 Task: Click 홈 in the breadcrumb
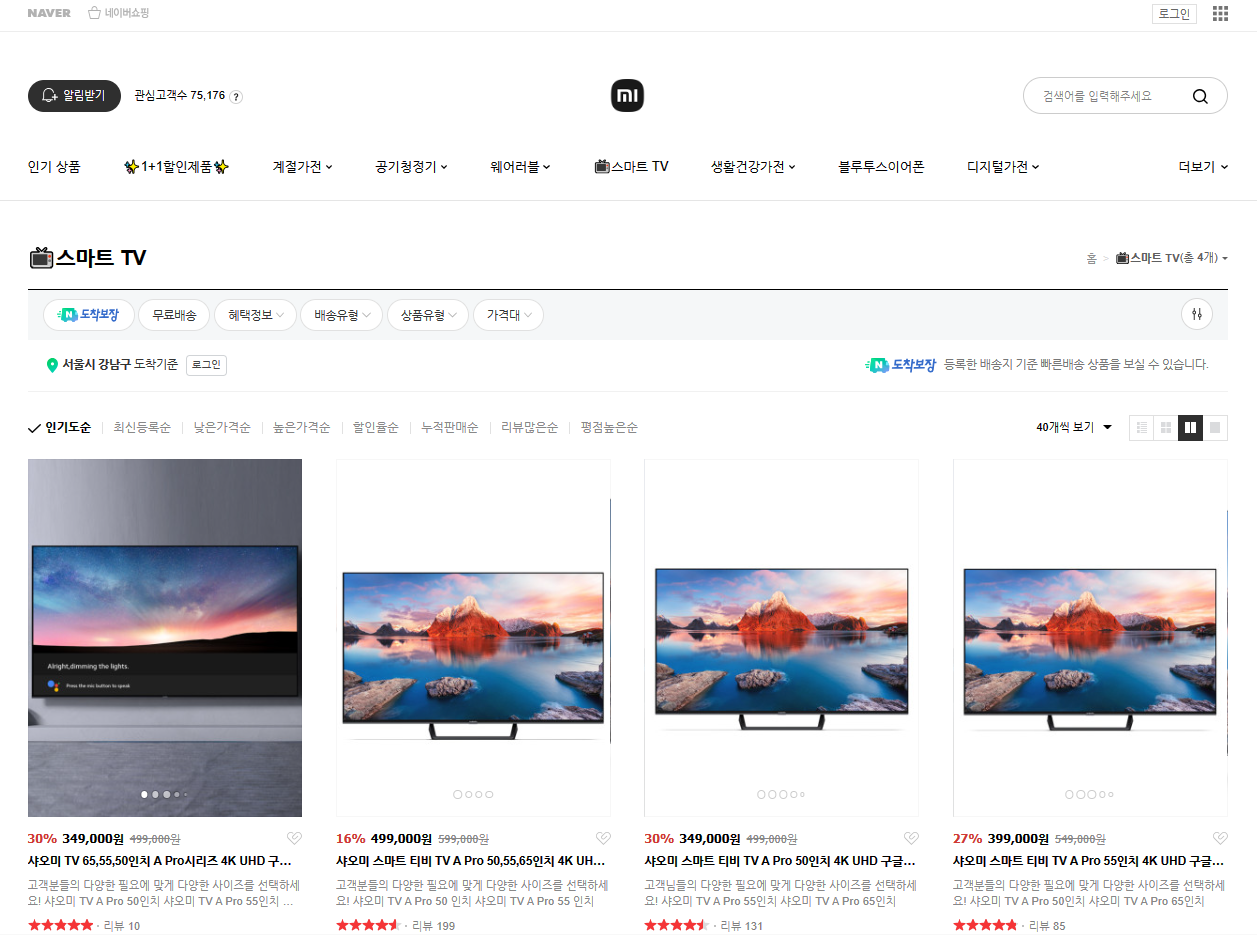coord(1091,258)
